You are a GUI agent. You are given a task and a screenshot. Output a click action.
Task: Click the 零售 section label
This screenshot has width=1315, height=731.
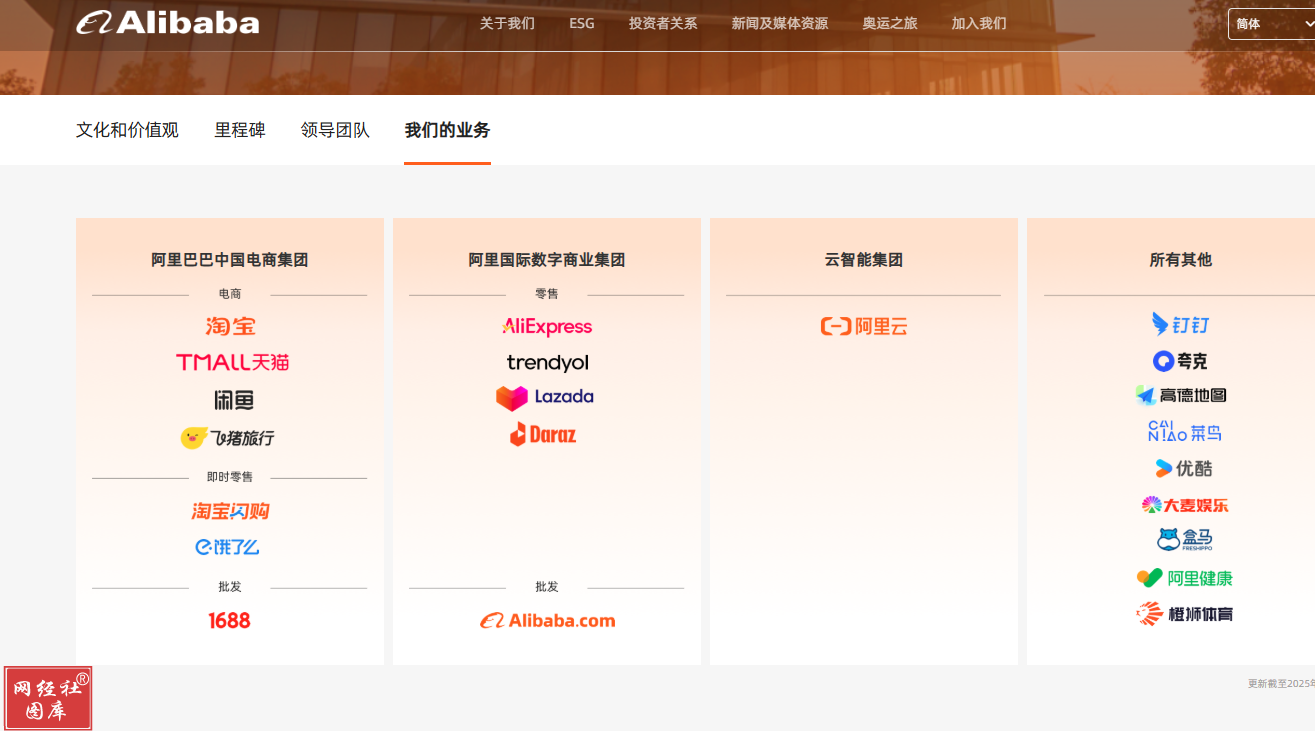tap(547, 294)
